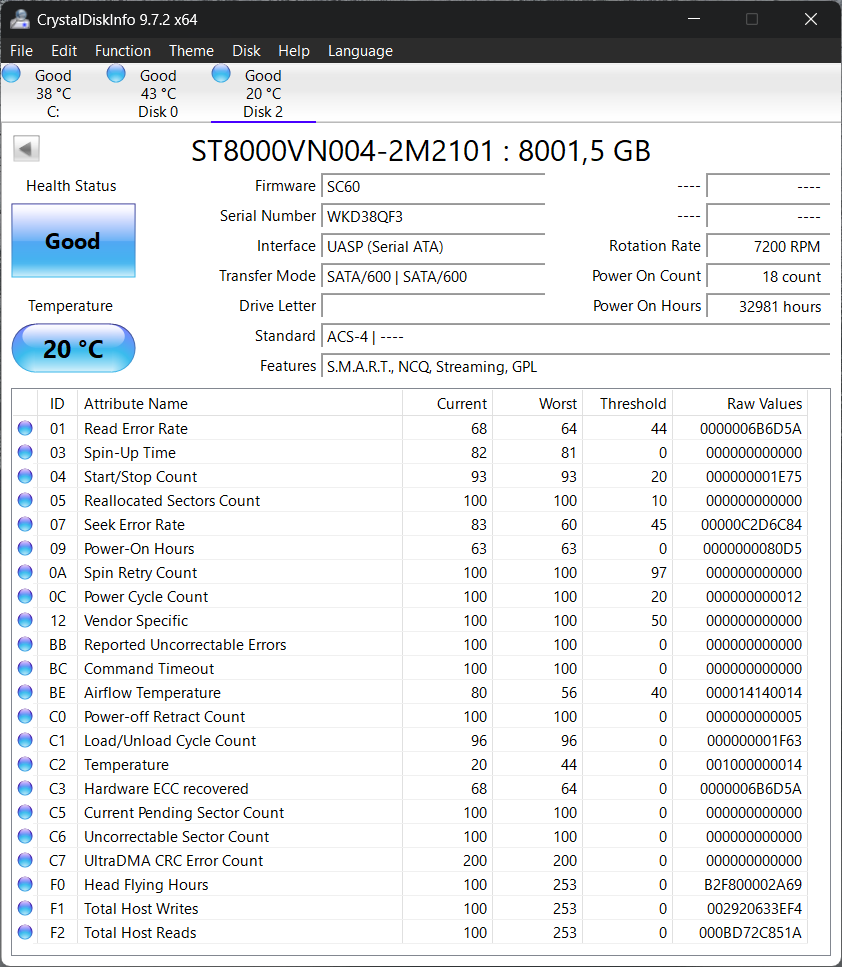Screen dimensions: 842x967
Task: Open the Theme menu
Action: pos(191,51)
